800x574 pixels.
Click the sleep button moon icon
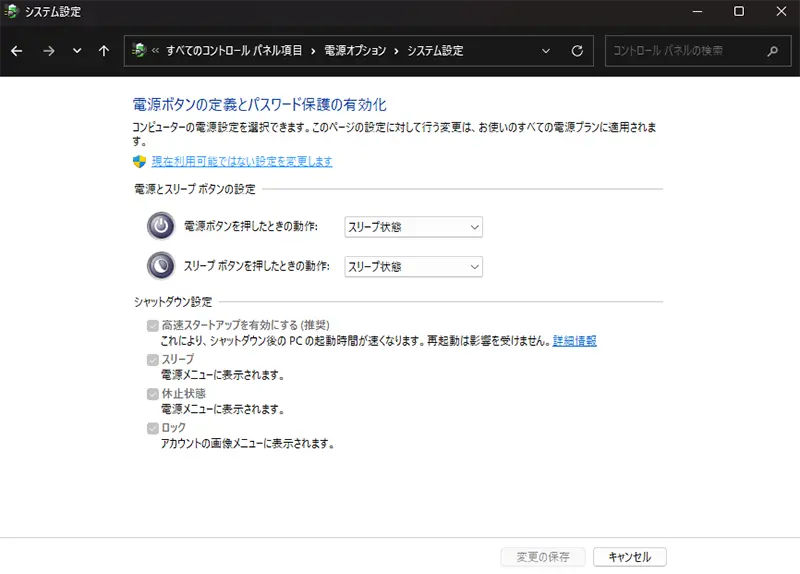[161, 266]
